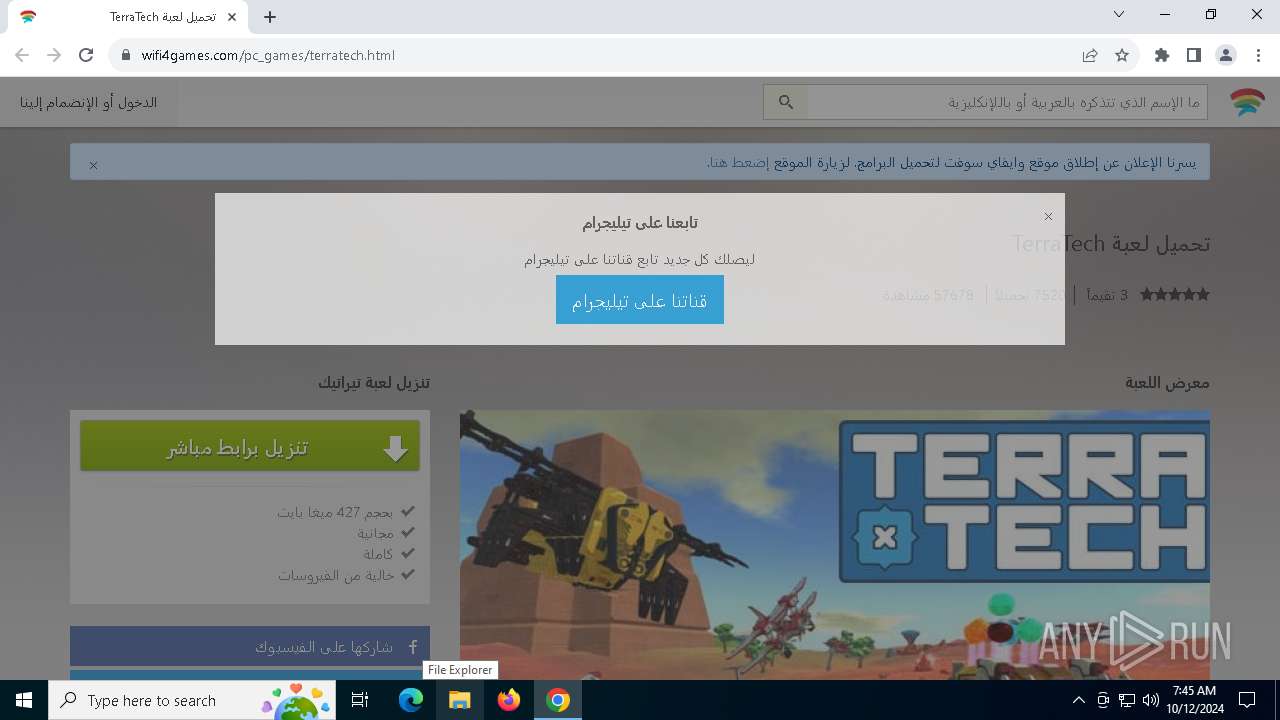Image resolution: width=1280 pixels, height=720 pixels.
Task: Switch to Chrome on the taskbar
Action: click(558, 700)
